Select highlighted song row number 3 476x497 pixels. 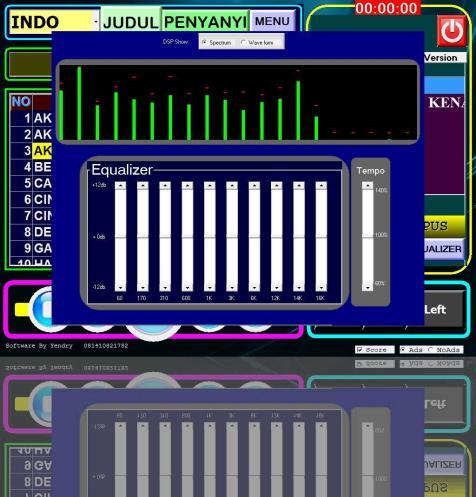tap(32, 151)
